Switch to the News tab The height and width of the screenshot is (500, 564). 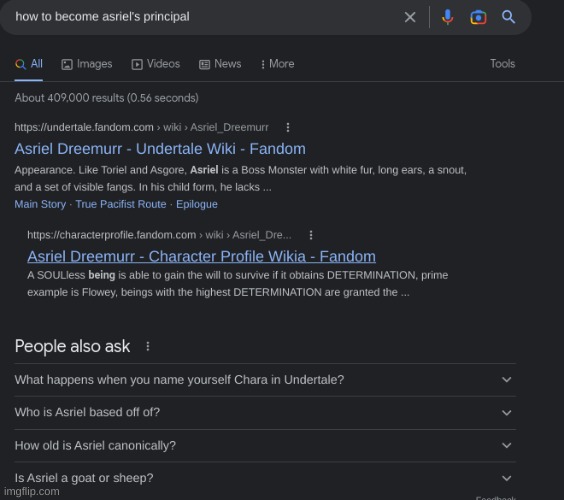tap(220, 64)
